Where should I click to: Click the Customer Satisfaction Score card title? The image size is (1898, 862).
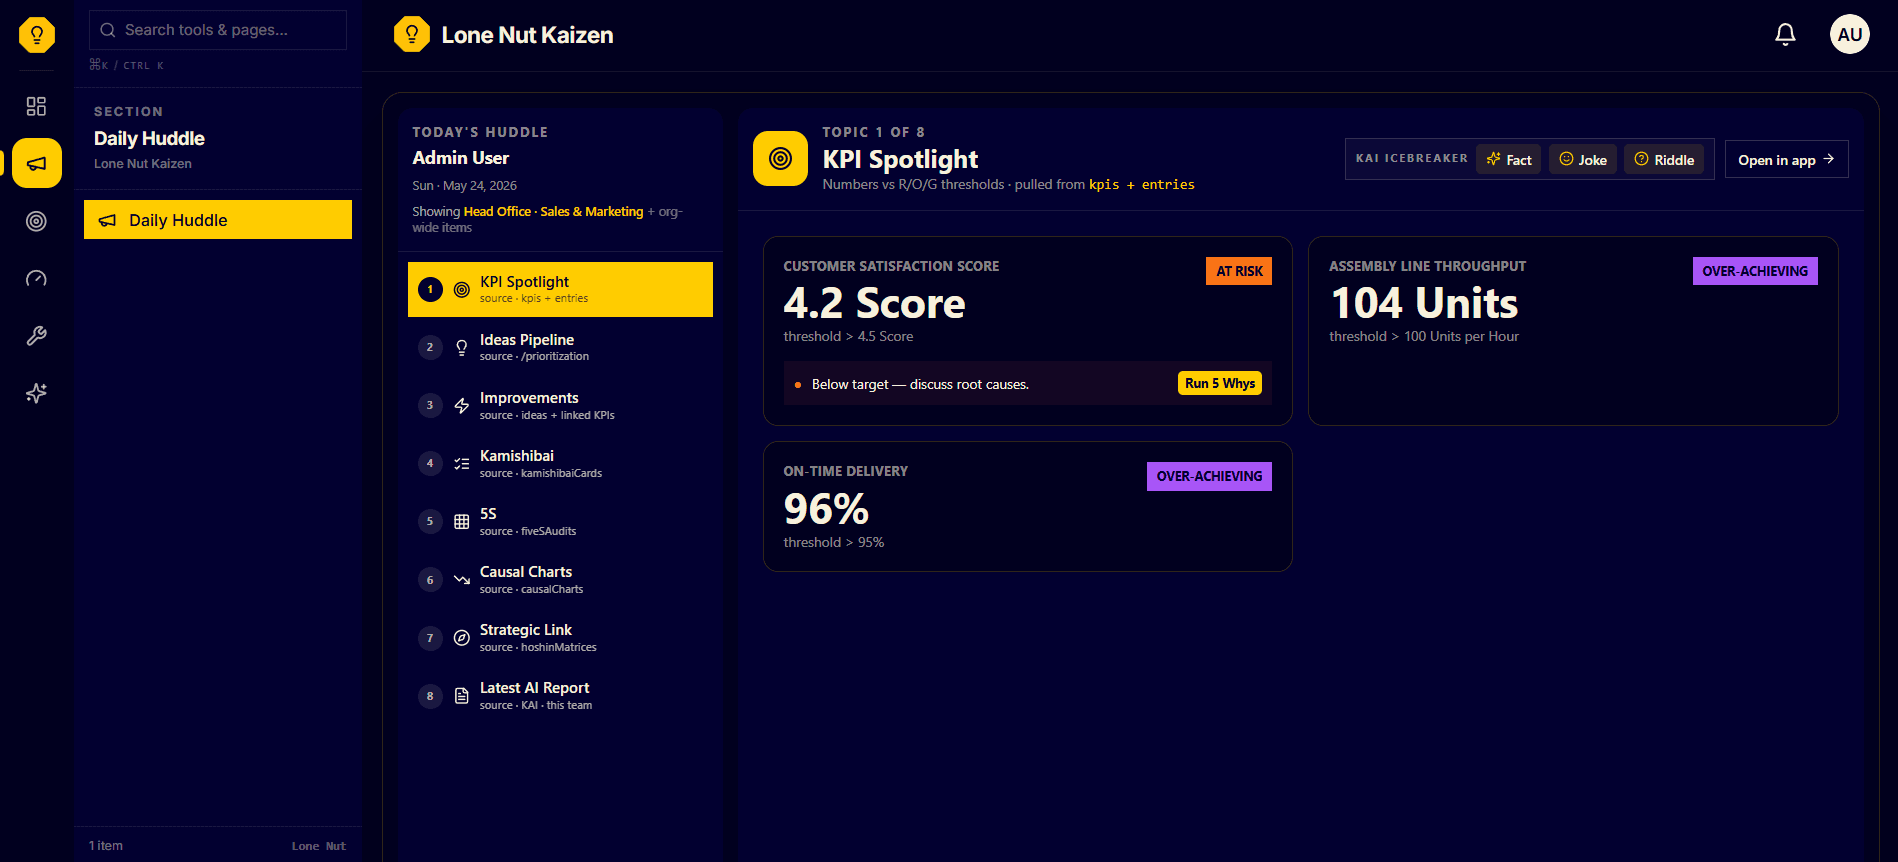tap(891, 266)
